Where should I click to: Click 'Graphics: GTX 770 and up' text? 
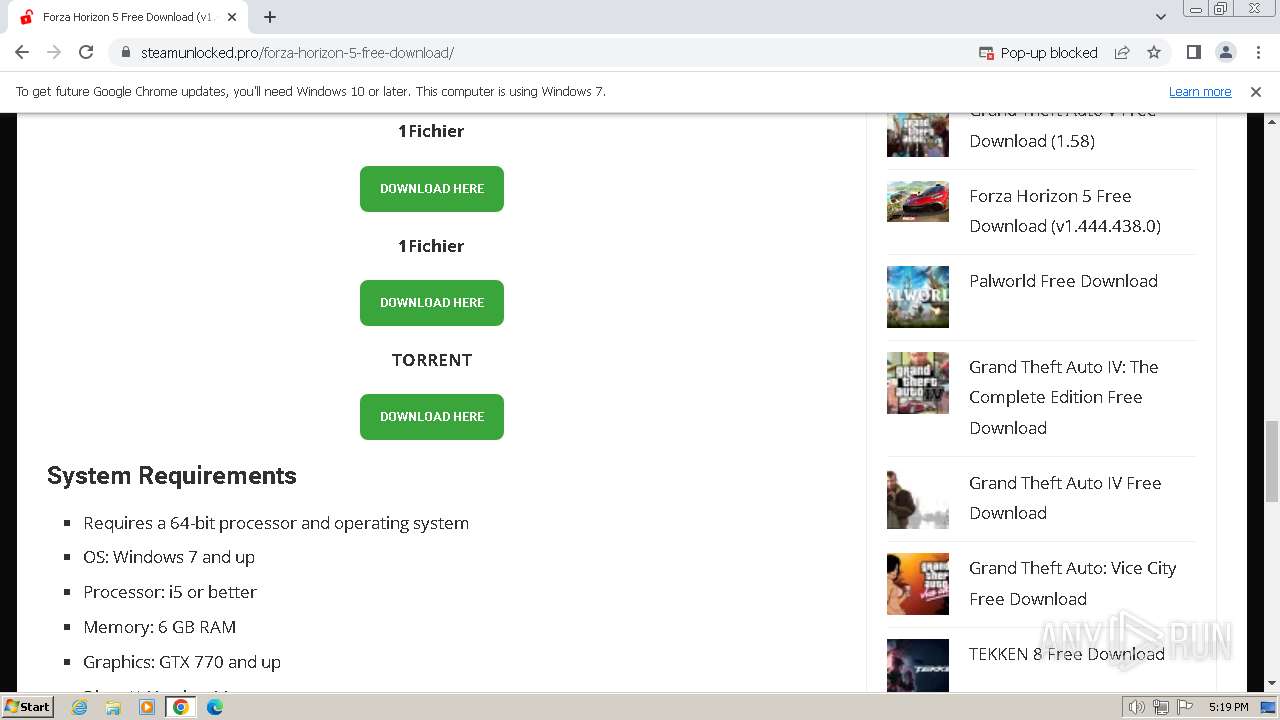(x=182, y=662)
